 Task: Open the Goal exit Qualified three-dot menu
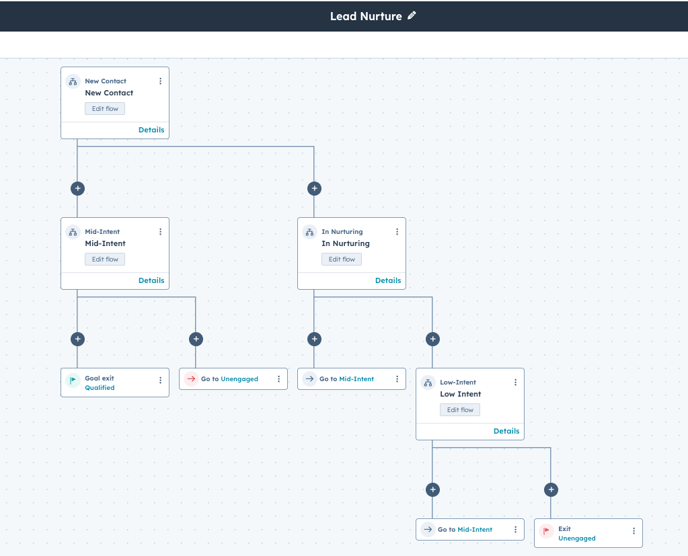[160, 380]
